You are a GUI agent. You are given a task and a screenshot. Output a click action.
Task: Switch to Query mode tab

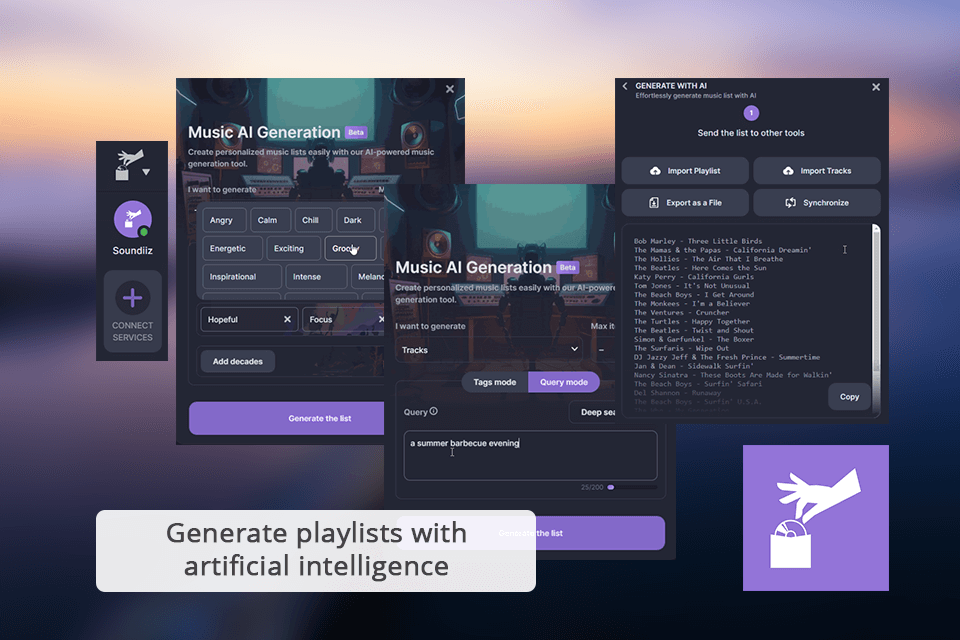click(x=564, y=382)
